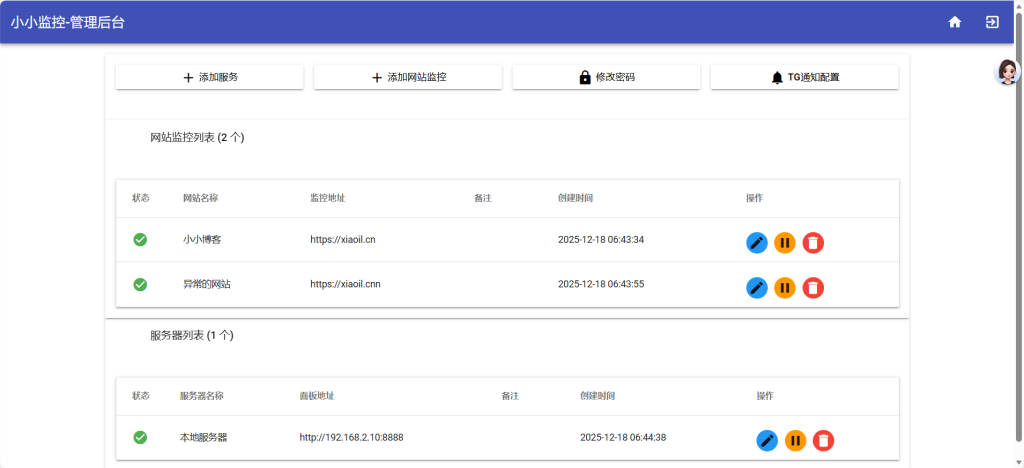The image size is (1024, 468).
Task: Click green status icon for 异常的网站
Action: click(x=140, y=285)
